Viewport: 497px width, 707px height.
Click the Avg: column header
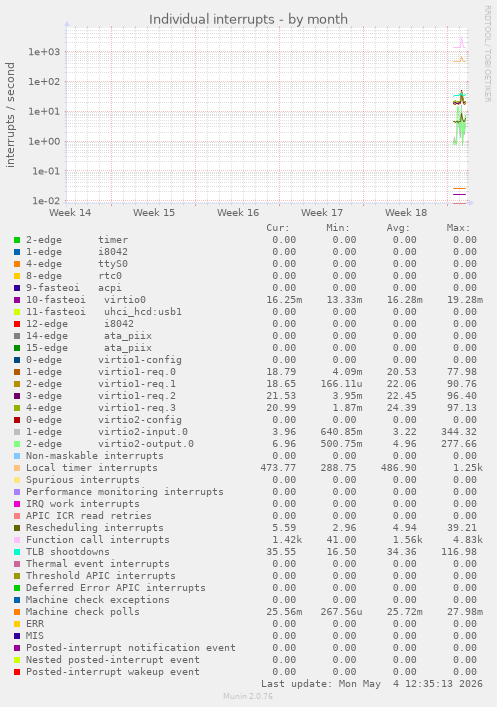(x=398, y=228)
